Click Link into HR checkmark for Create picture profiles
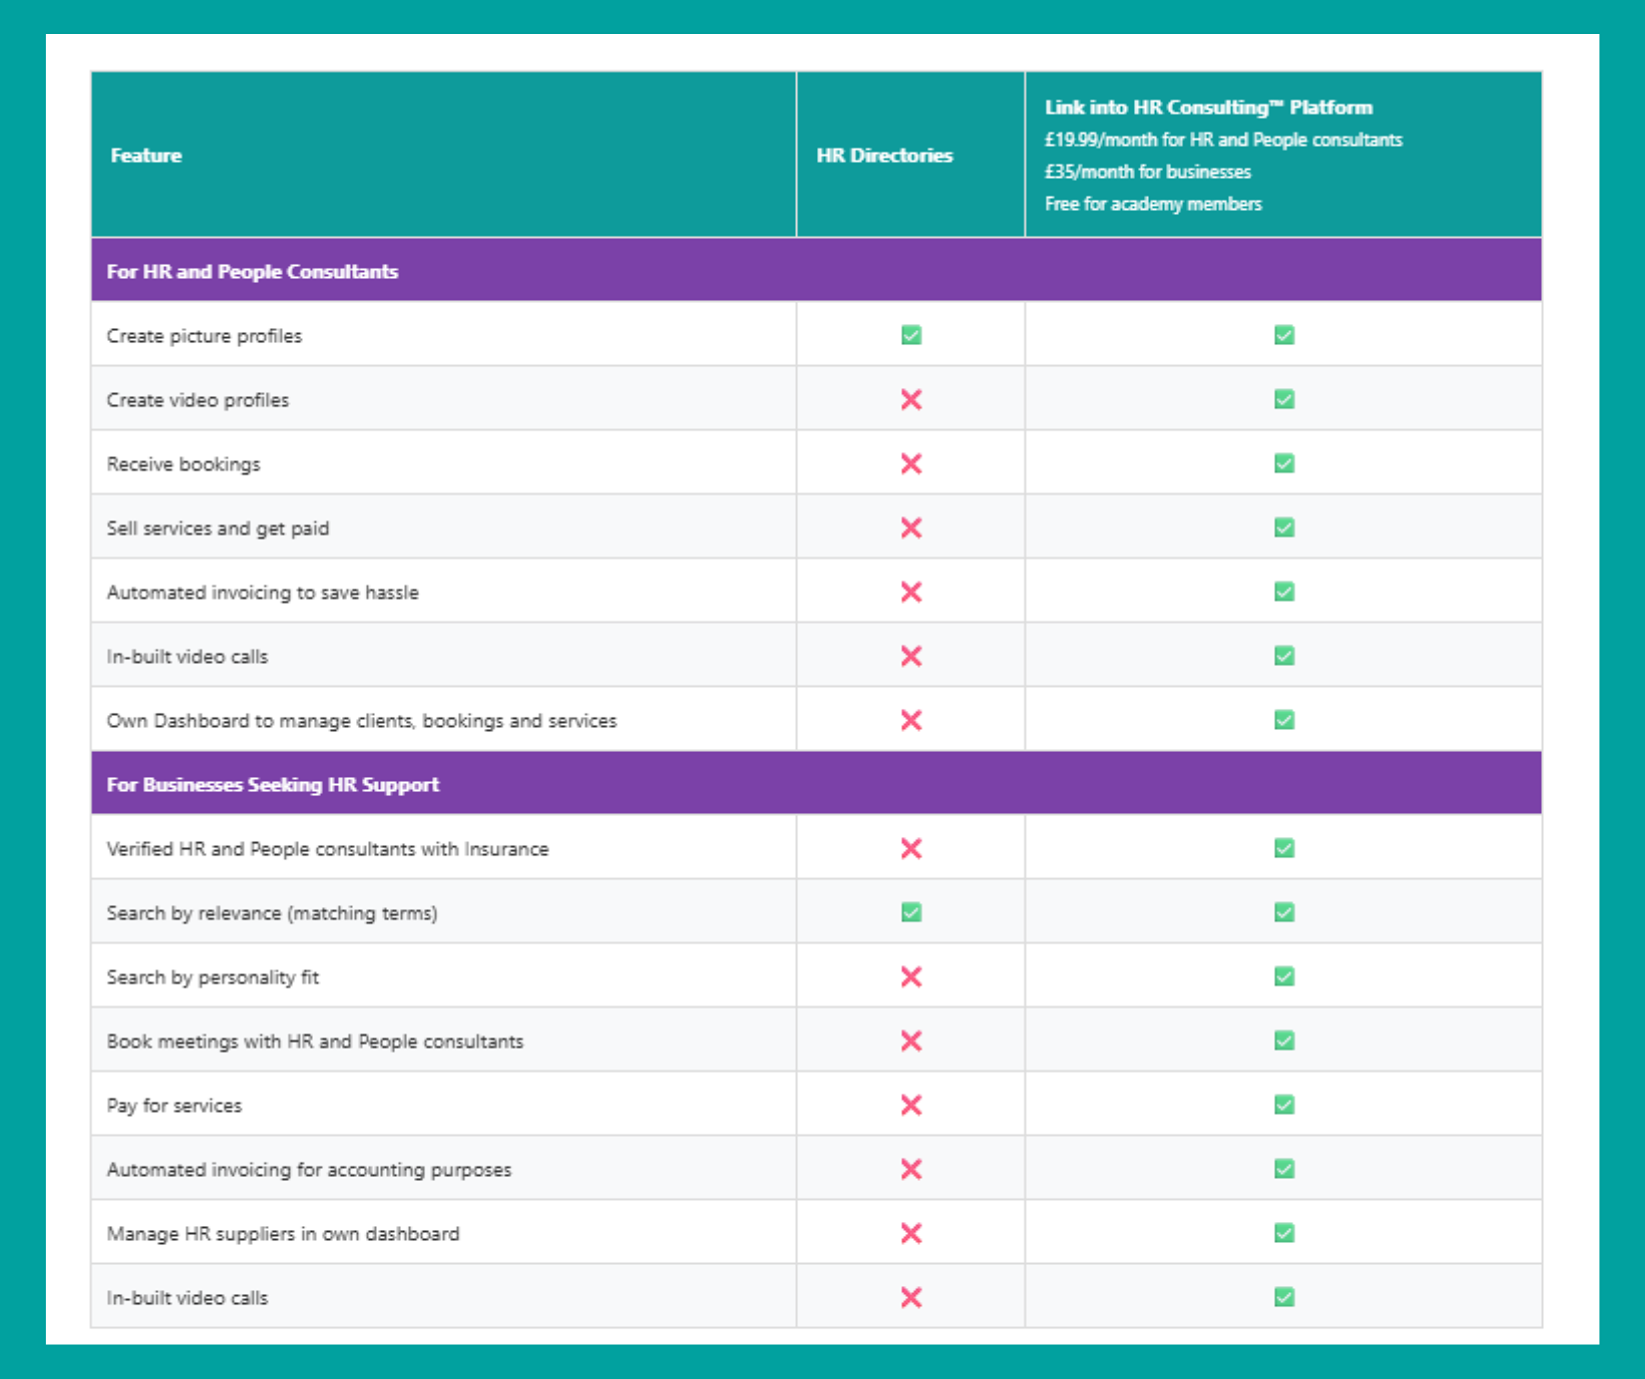 click(1284, 335)
